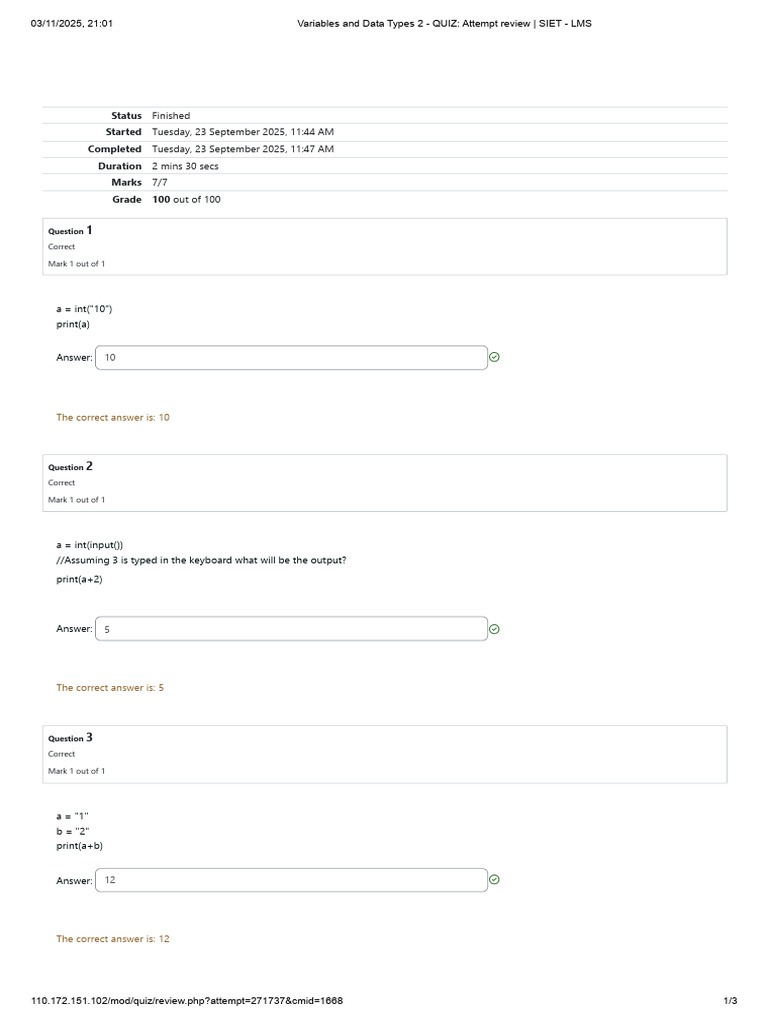
Task: Click 'The correct answer is: 12' text
Action: point(113,938)
